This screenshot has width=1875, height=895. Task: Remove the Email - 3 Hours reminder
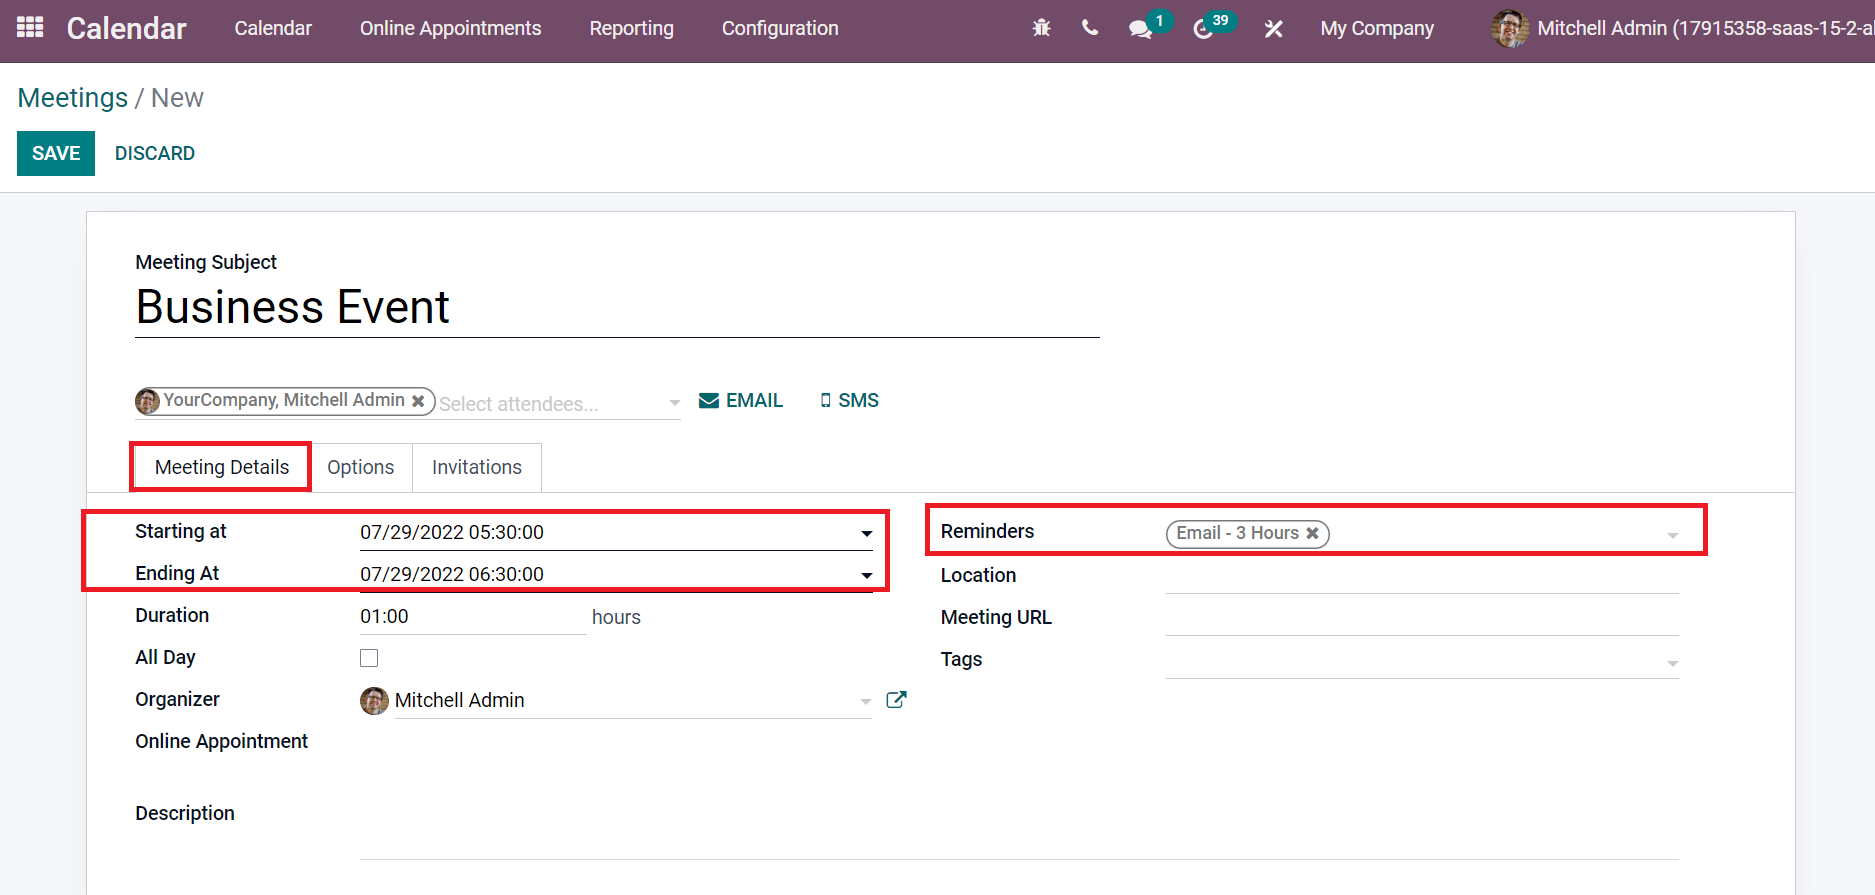(1312, 533)
